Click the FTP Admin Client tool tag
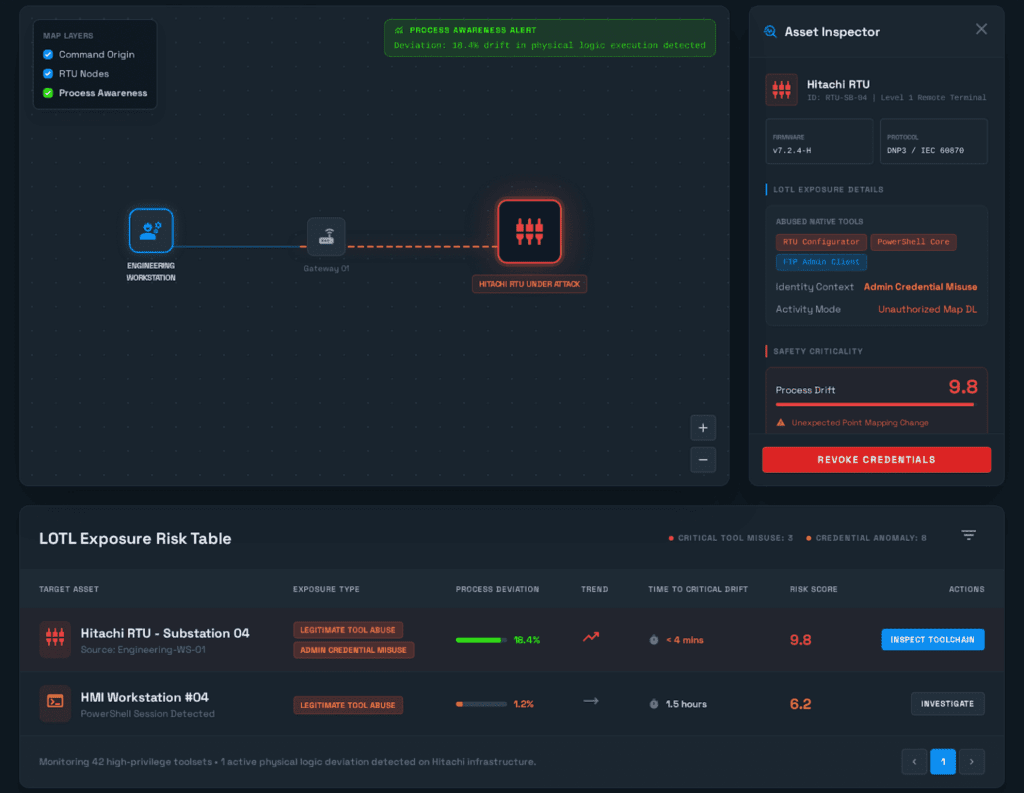 [x=821, y=262]
